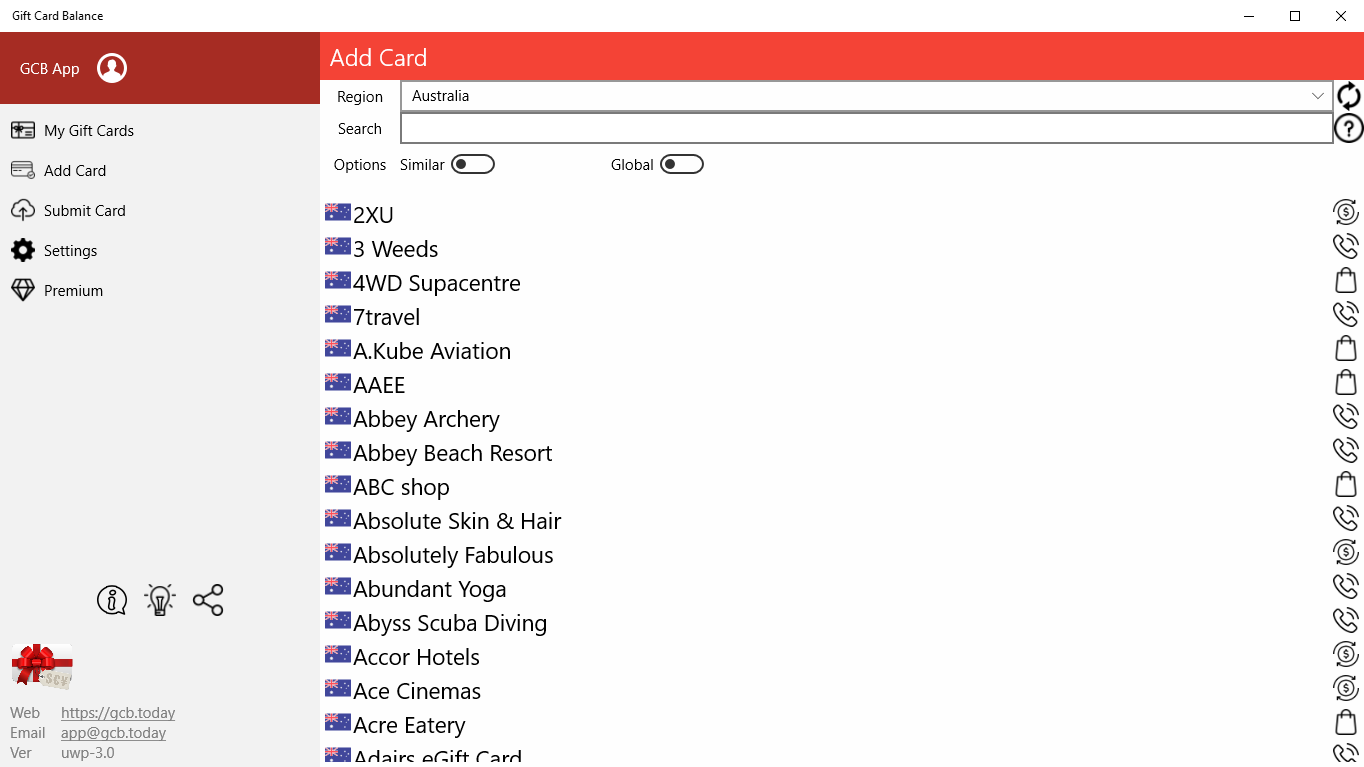Screen dimensions: 1364x767
Task: Enable the Global option switch
Action: click(682, 164)
